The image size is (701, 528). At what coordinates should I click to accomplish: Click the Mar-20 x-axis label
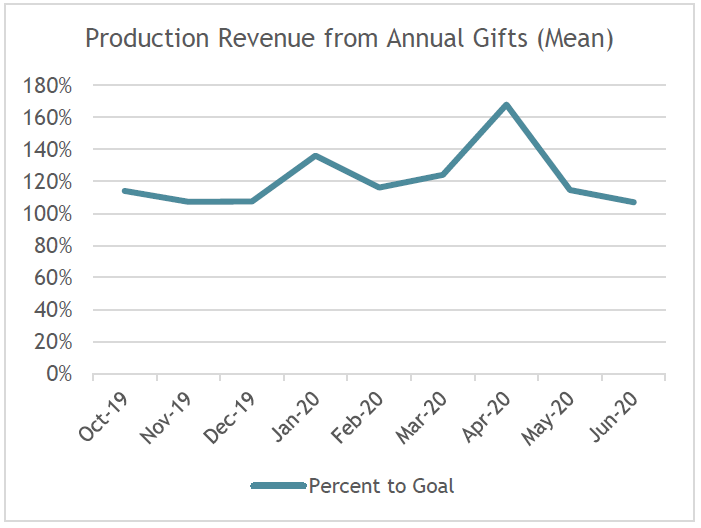[x=421, y=418]
